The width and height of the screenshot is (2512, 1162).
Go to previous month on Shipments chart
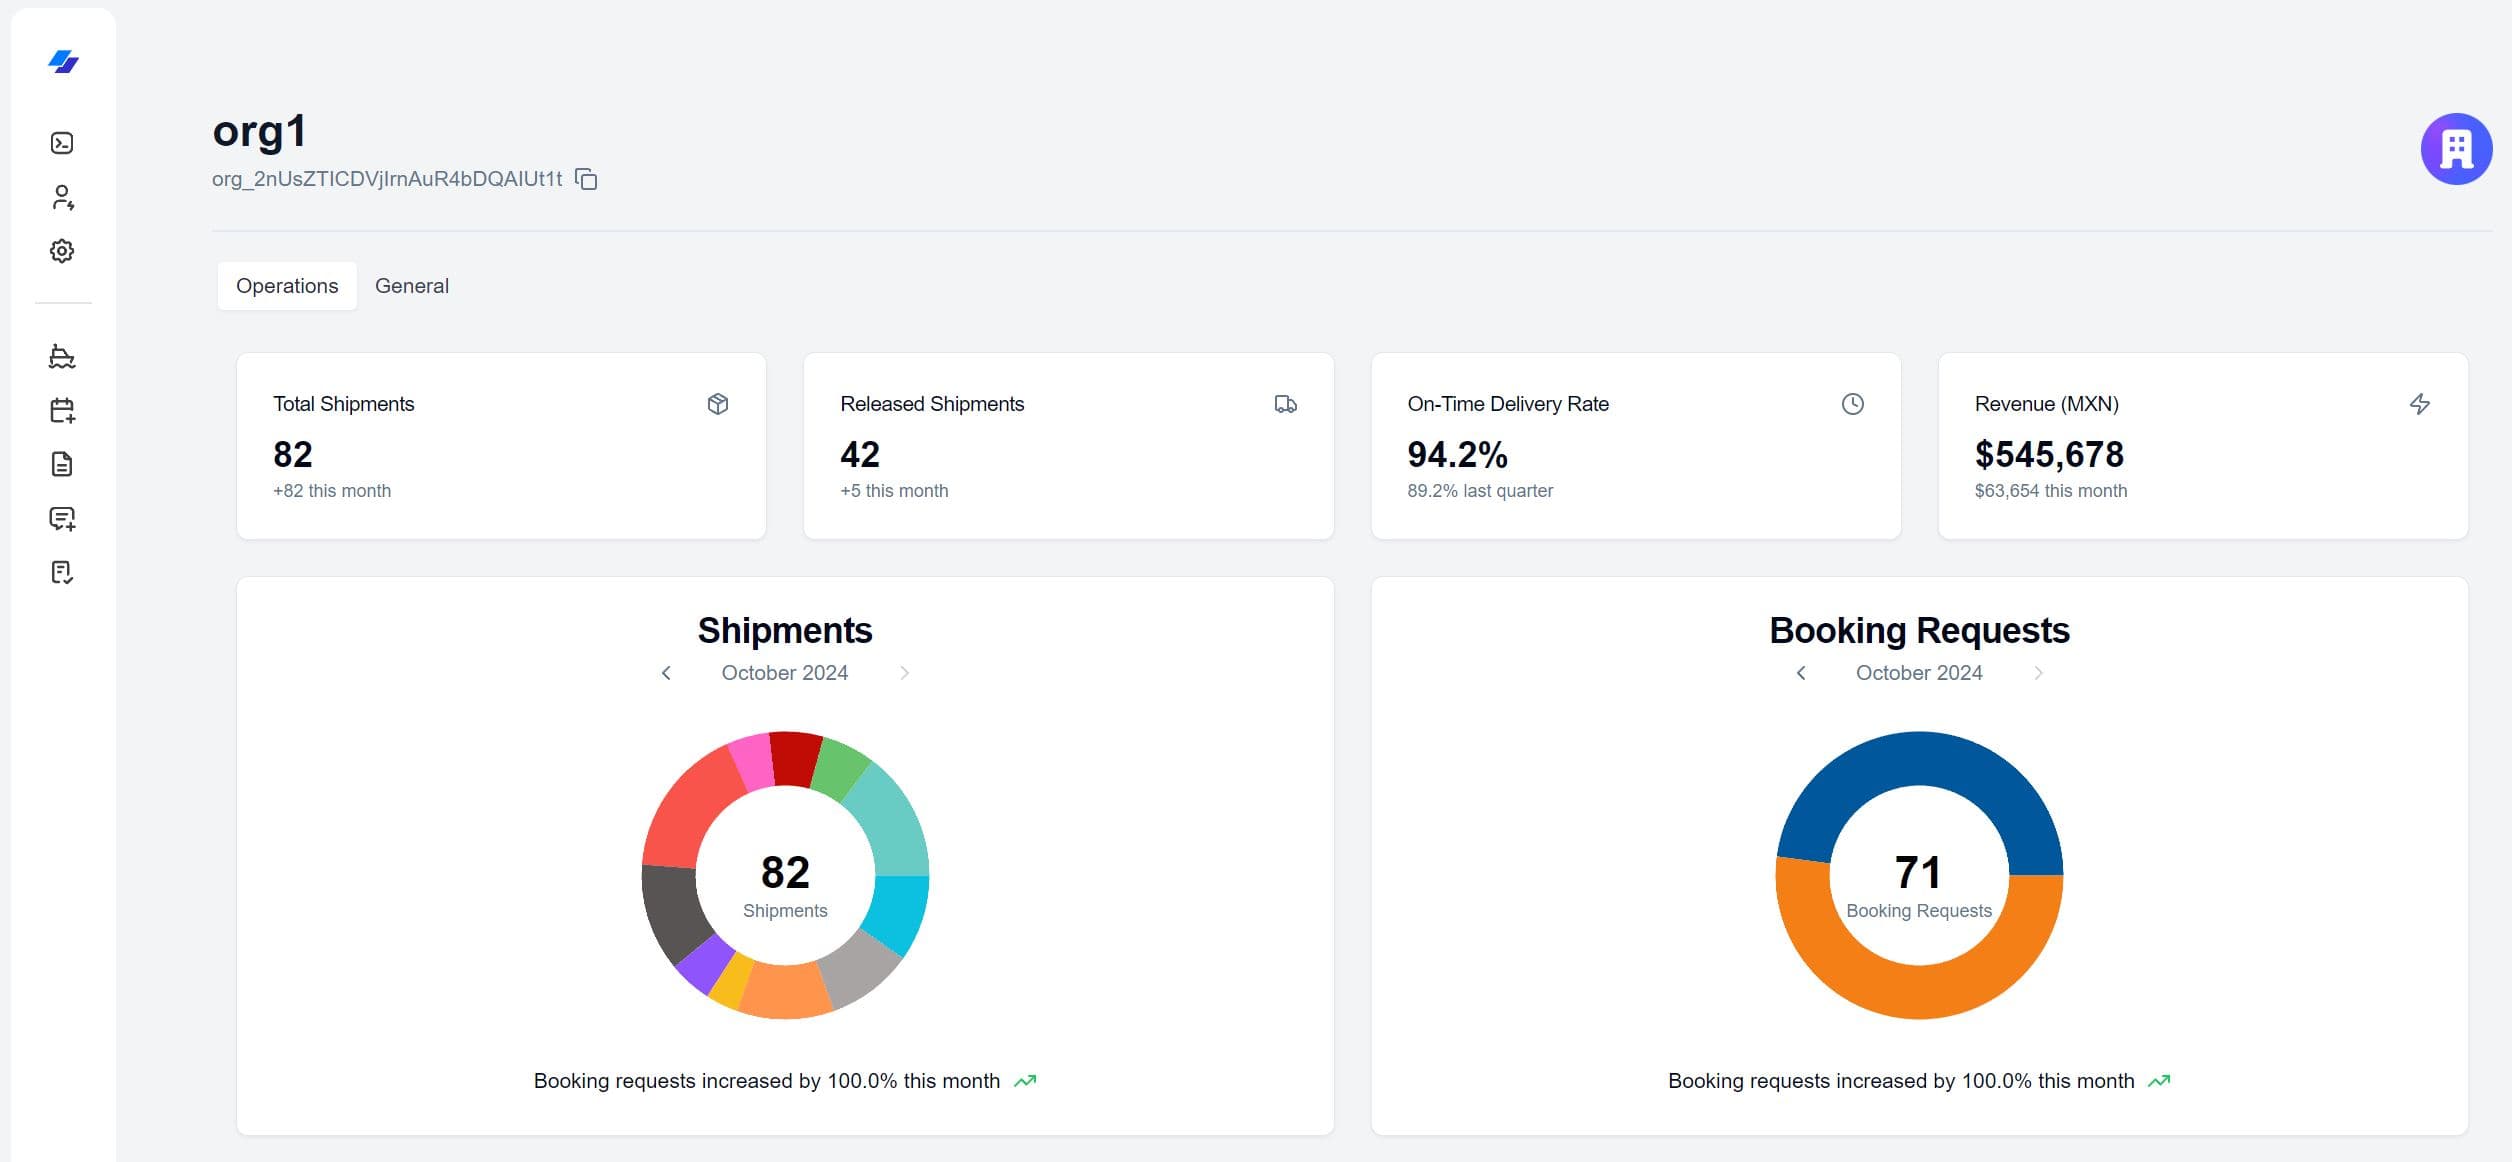665,673
